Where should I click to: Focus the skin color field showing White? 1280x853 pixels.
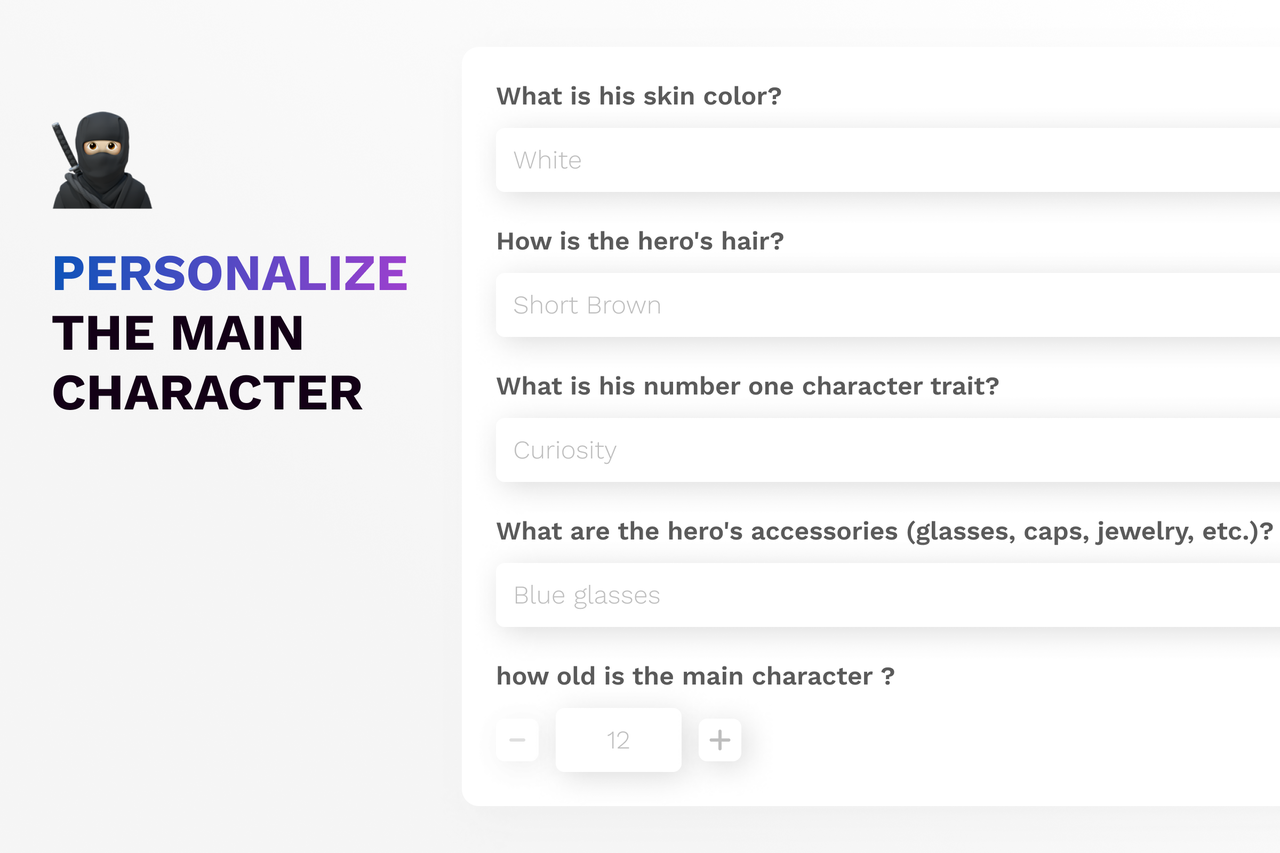[888, 160]
